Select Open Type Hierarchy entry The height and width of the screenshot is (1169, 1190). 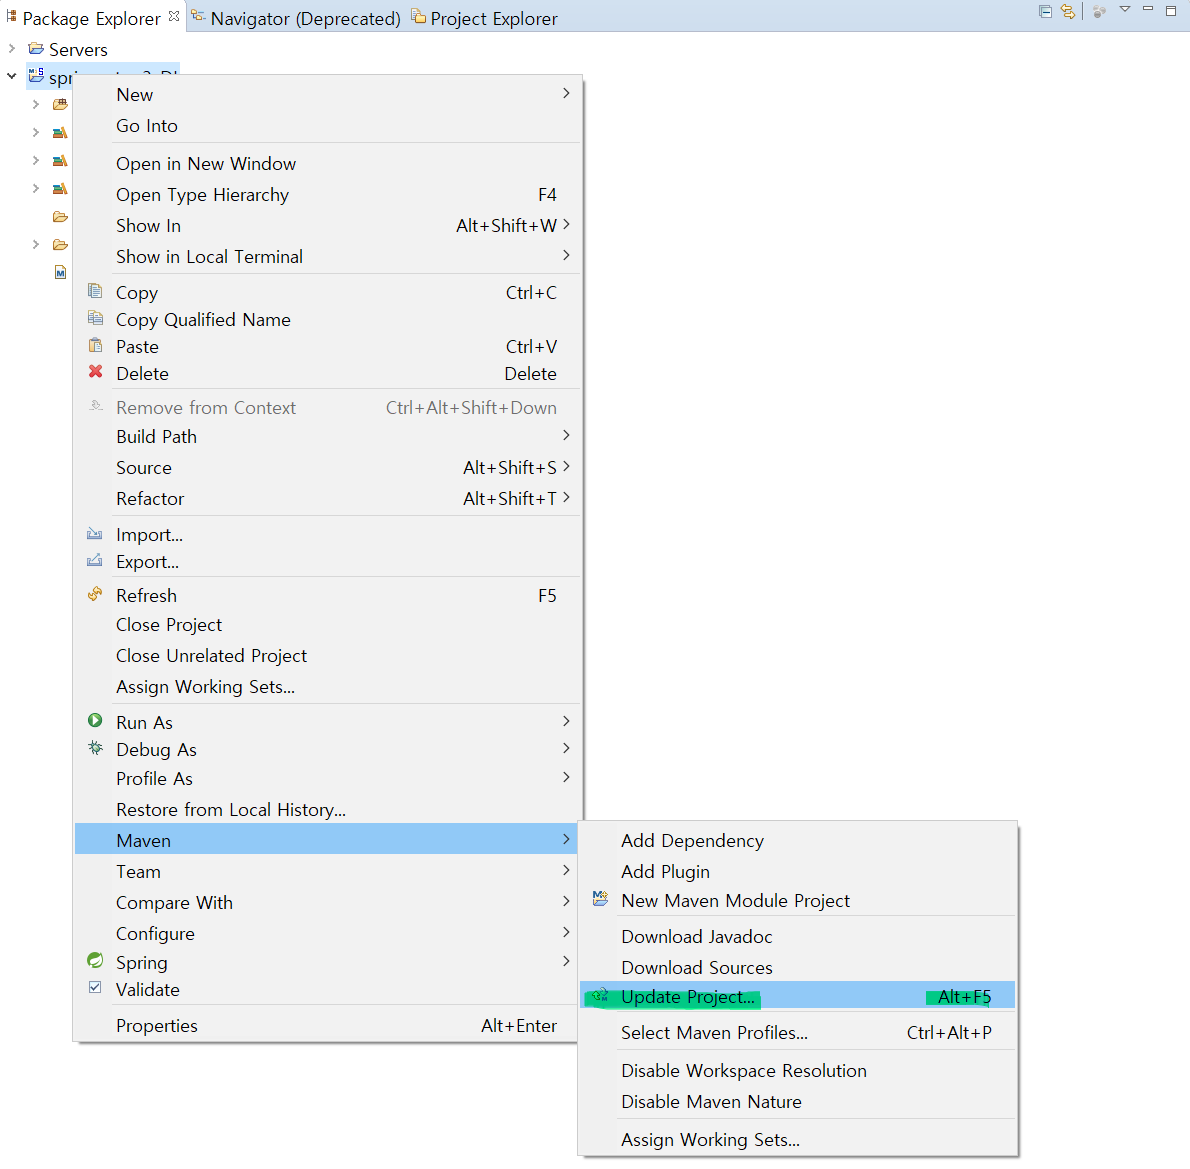pyautogui.click(x=327, y=195)
